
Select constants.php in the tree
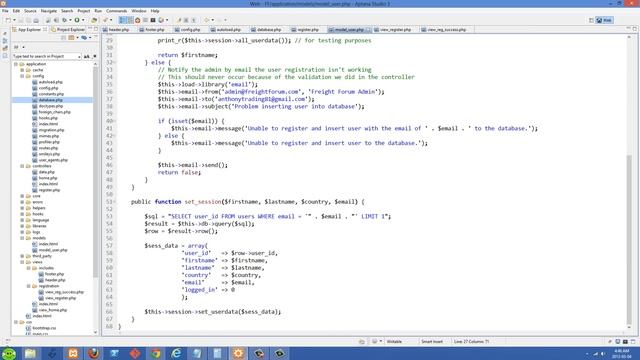coord(51,94)
